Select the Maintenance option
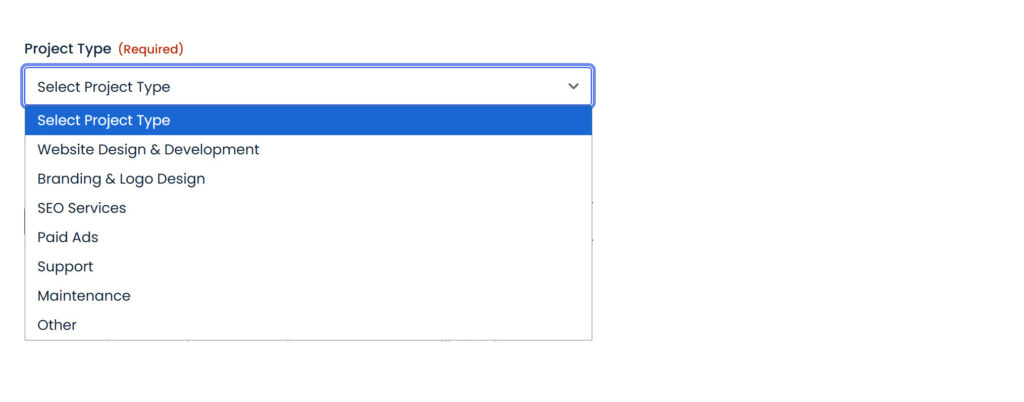This screenshot has height=402, width=1024. tap(308, 296)
